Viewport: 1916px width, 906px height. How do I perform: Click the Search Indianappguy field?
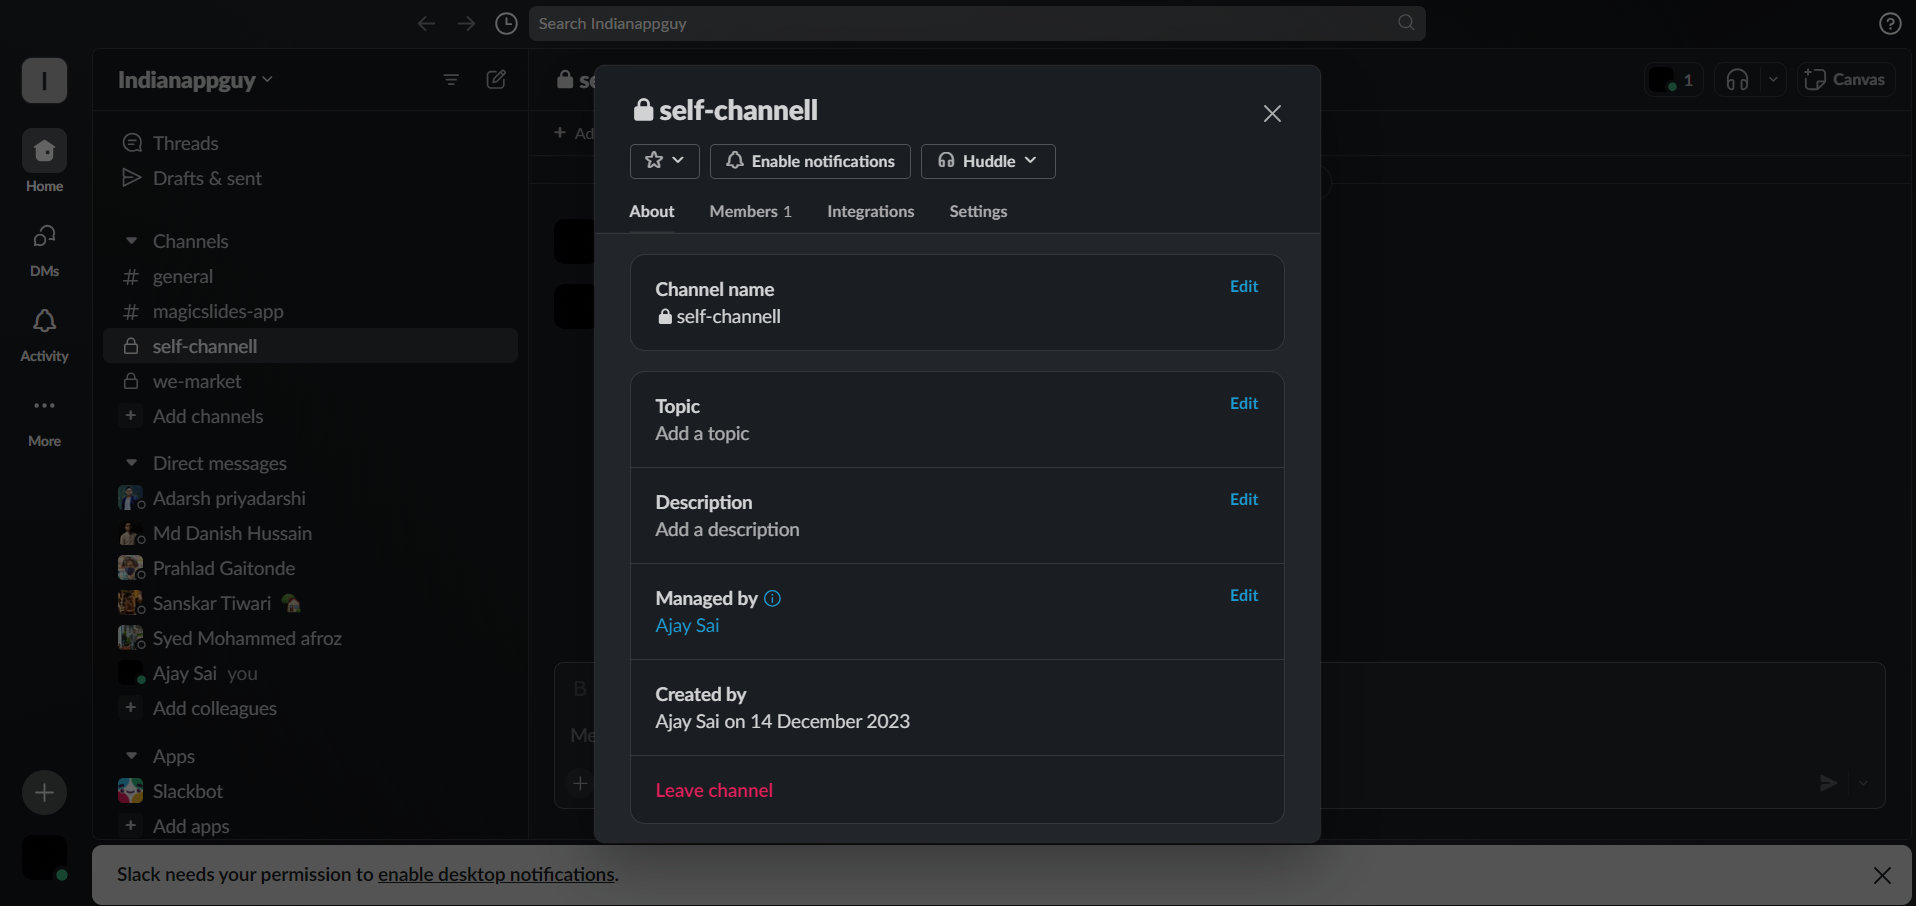(x=977, y=23)
